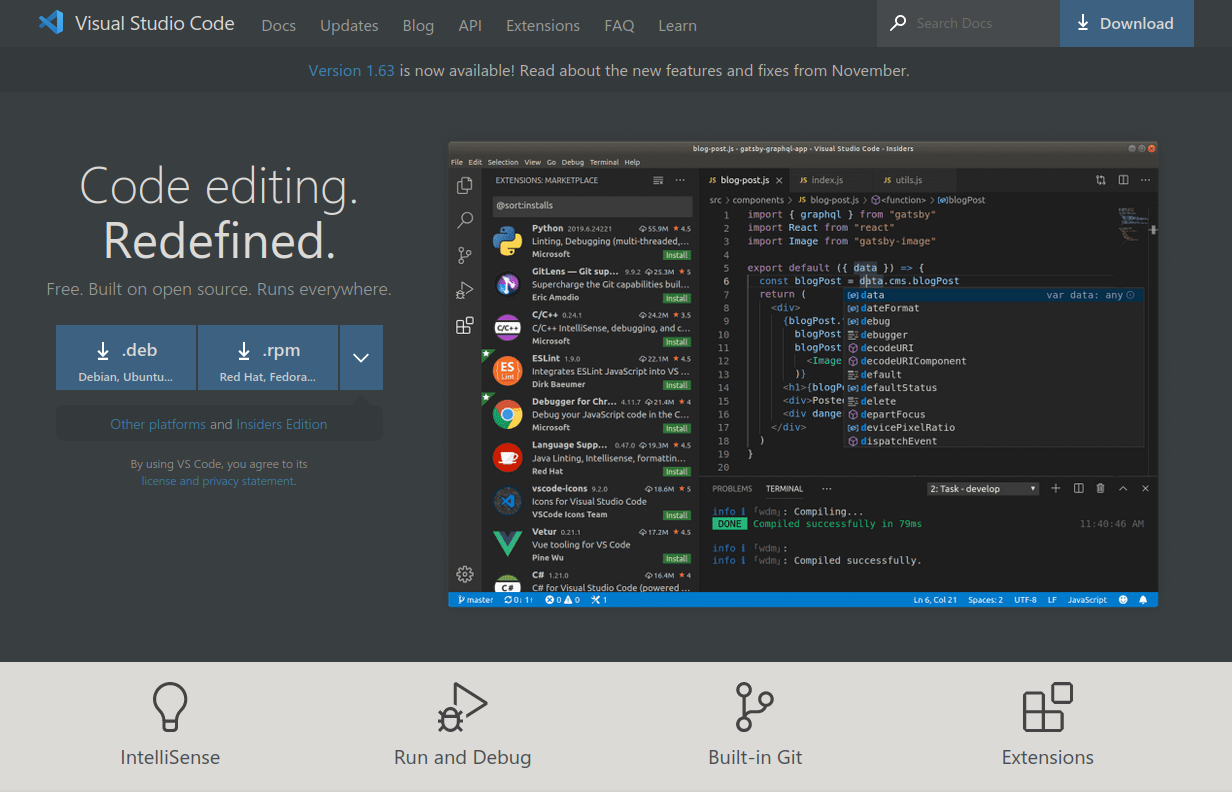
Task: Open Updates in the top navigation
Action: [x=349, y=25]
